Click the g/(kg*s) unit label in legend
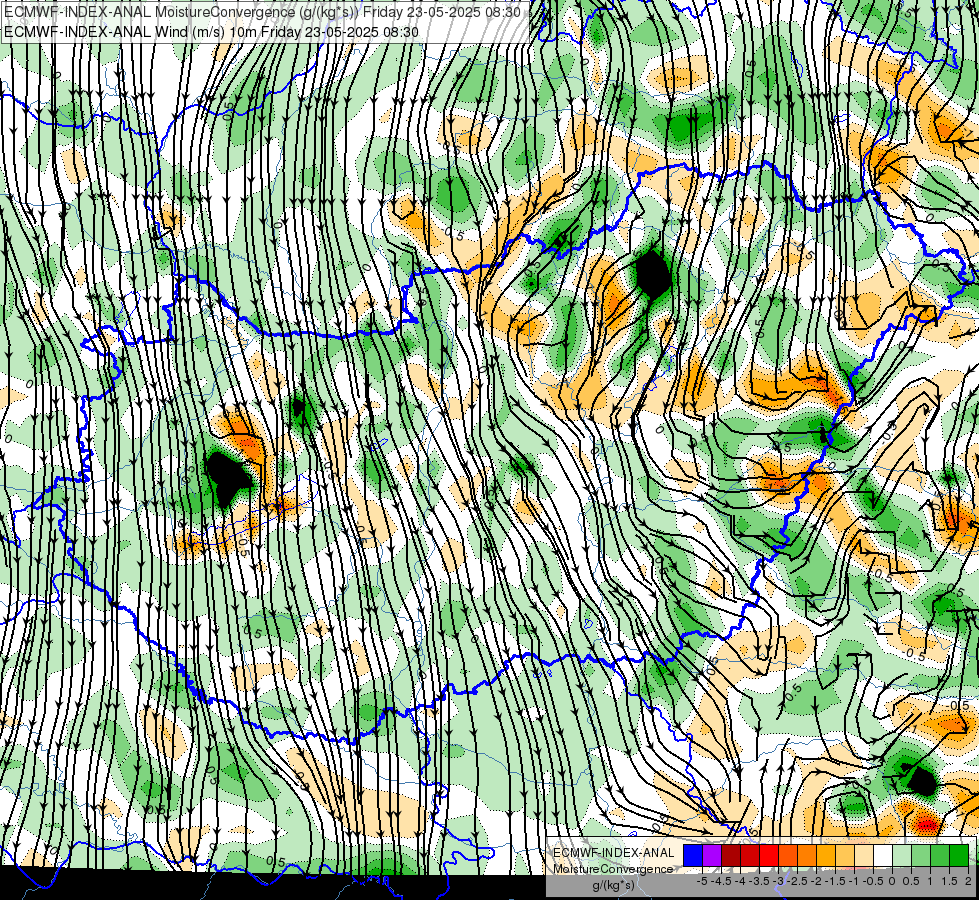 point(614,885)
